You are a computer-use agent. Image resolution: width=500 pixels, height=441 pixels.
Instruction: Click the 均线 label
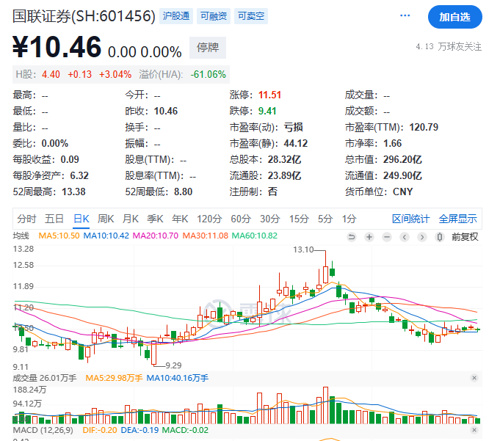pos(21,236)
